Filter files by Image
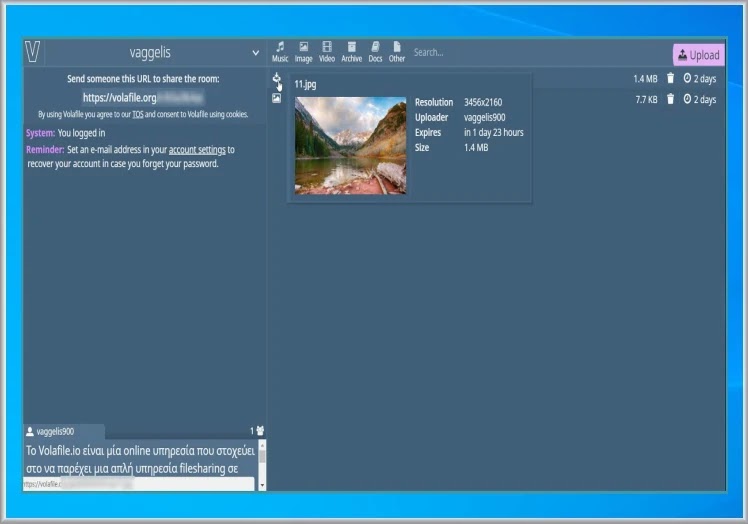This screenshot has width=748, height=524. coord(303,52)
